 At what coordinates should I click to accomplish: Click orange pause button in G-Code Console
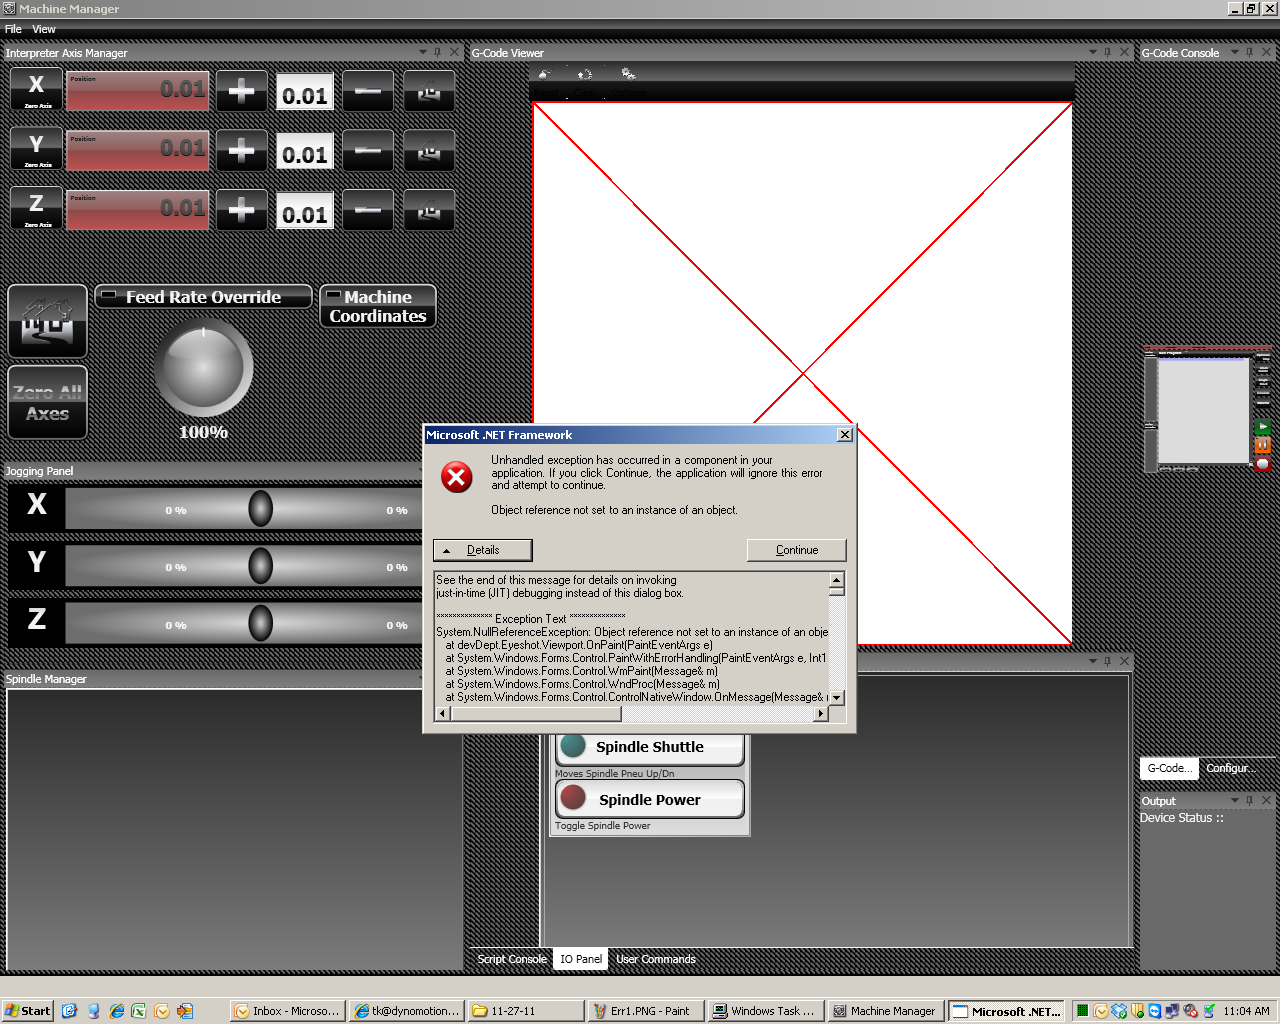1263,446
